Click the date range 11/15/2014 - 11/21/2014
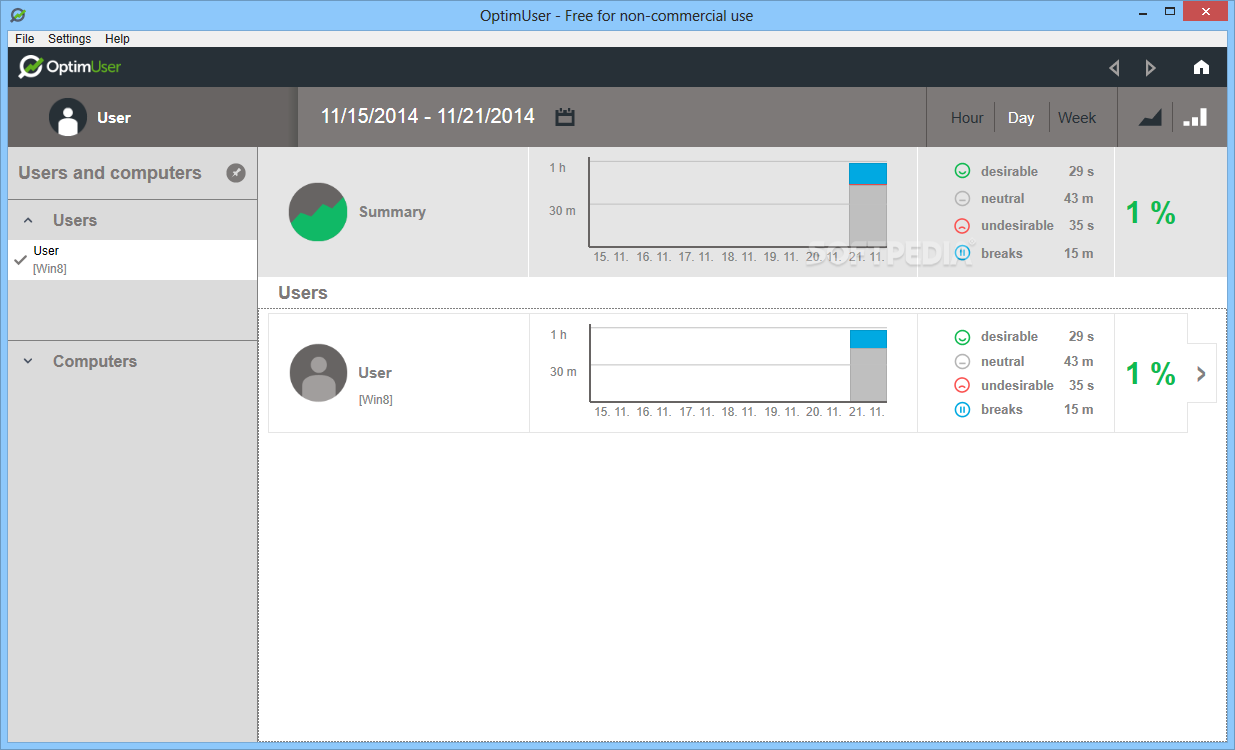This screenshot has height=750, width=1235. pos(428,116)
